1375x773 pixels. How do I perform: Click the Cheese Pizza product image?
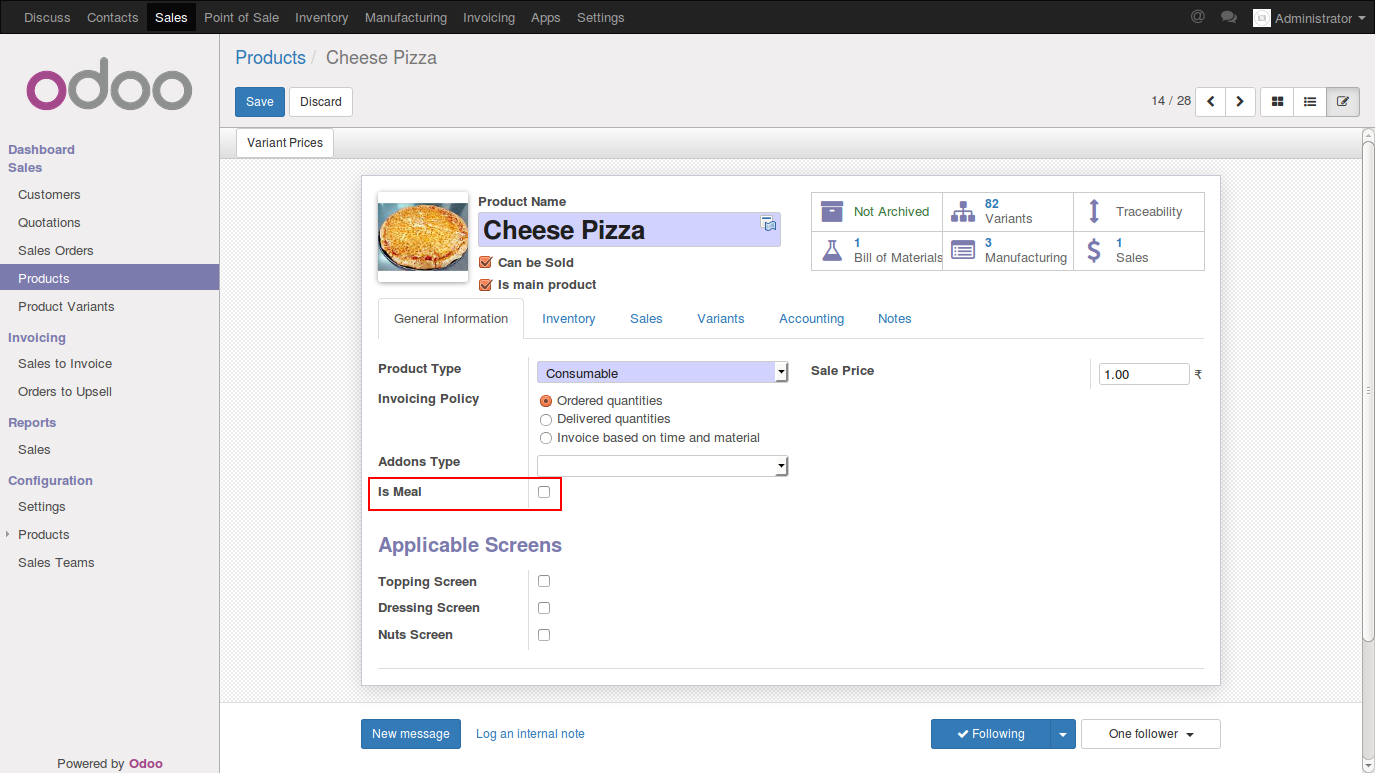422,237
